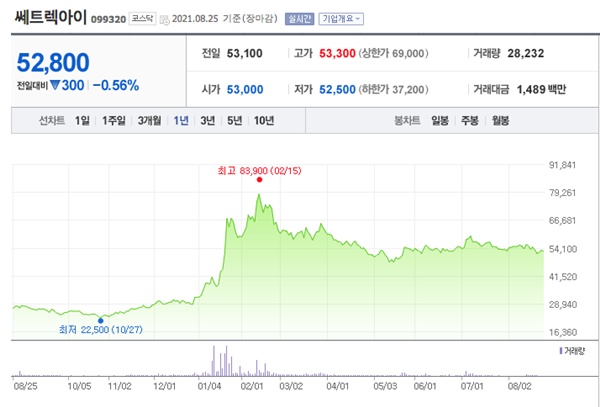Click the 최저 22,500 (10/27) label

click(x=101, y=330)
